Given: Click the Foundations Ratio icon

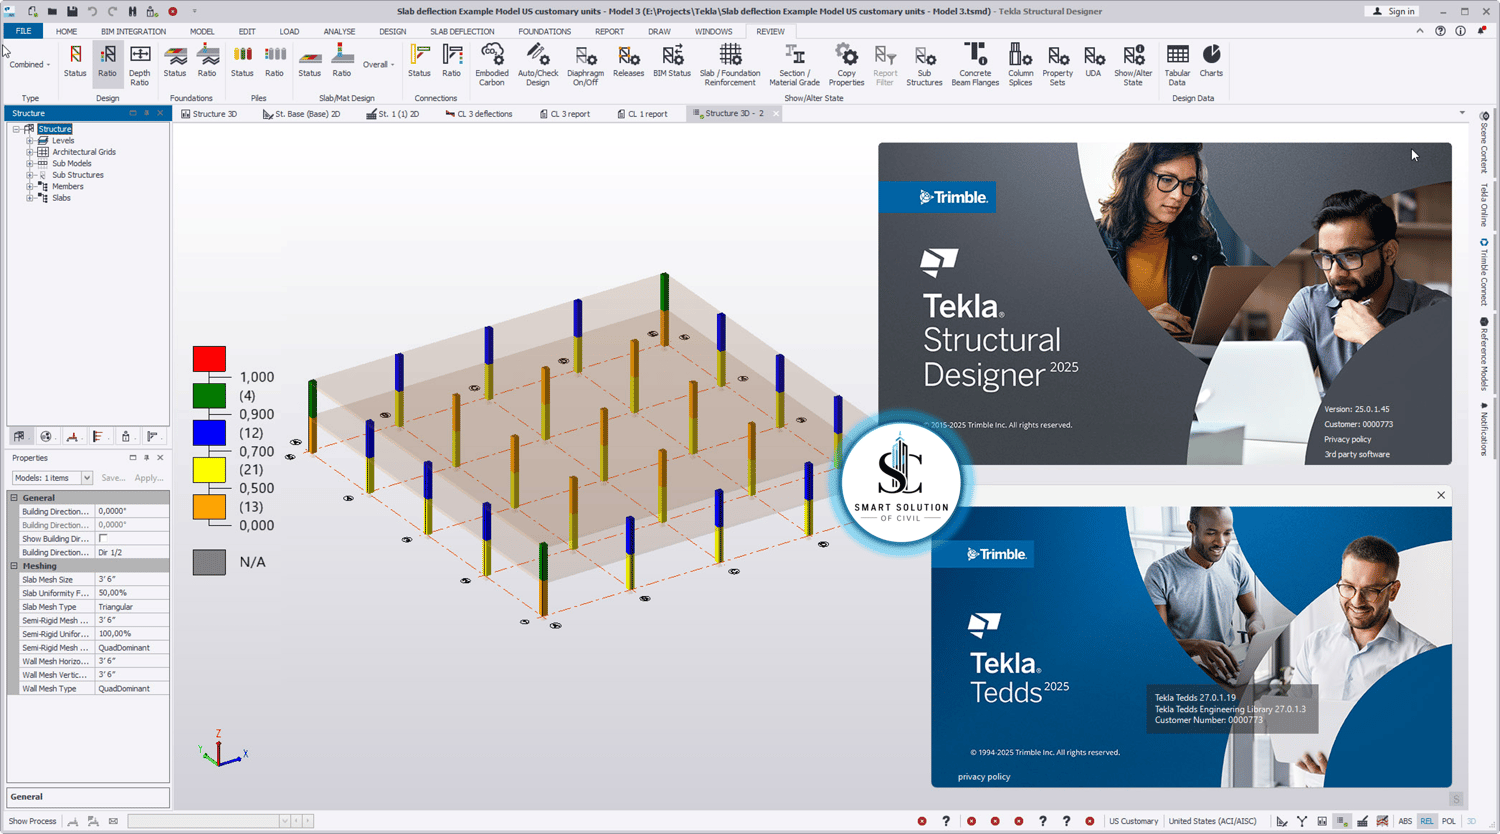Looking at the screenshot, I should coord(207,61).
